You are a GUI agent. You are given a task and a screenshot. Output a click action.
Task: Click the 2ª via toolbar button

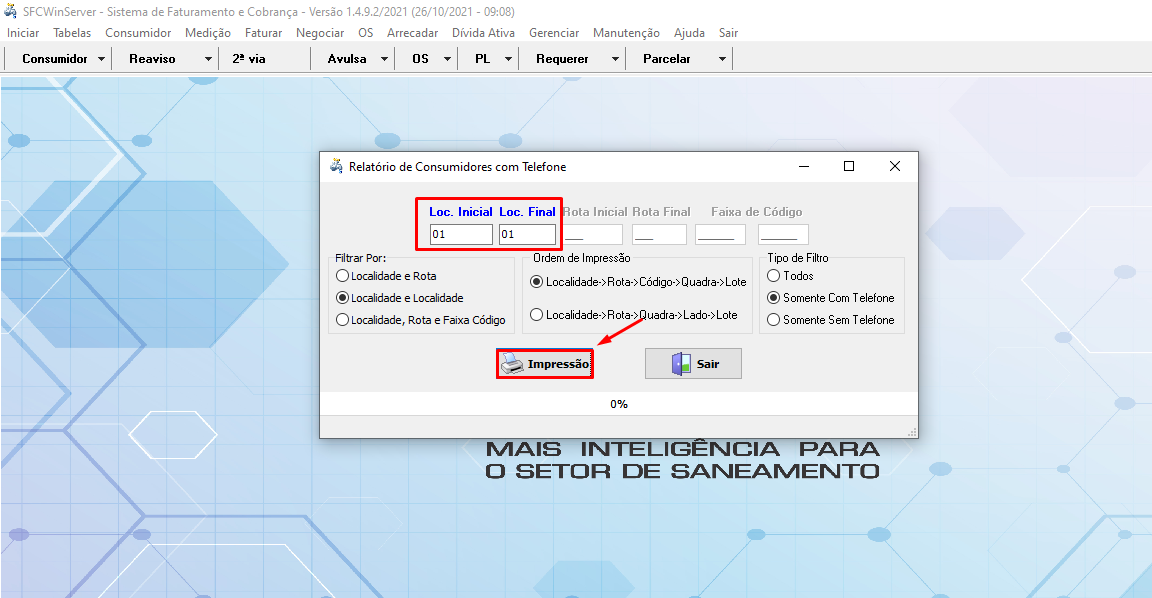point(249,59)
